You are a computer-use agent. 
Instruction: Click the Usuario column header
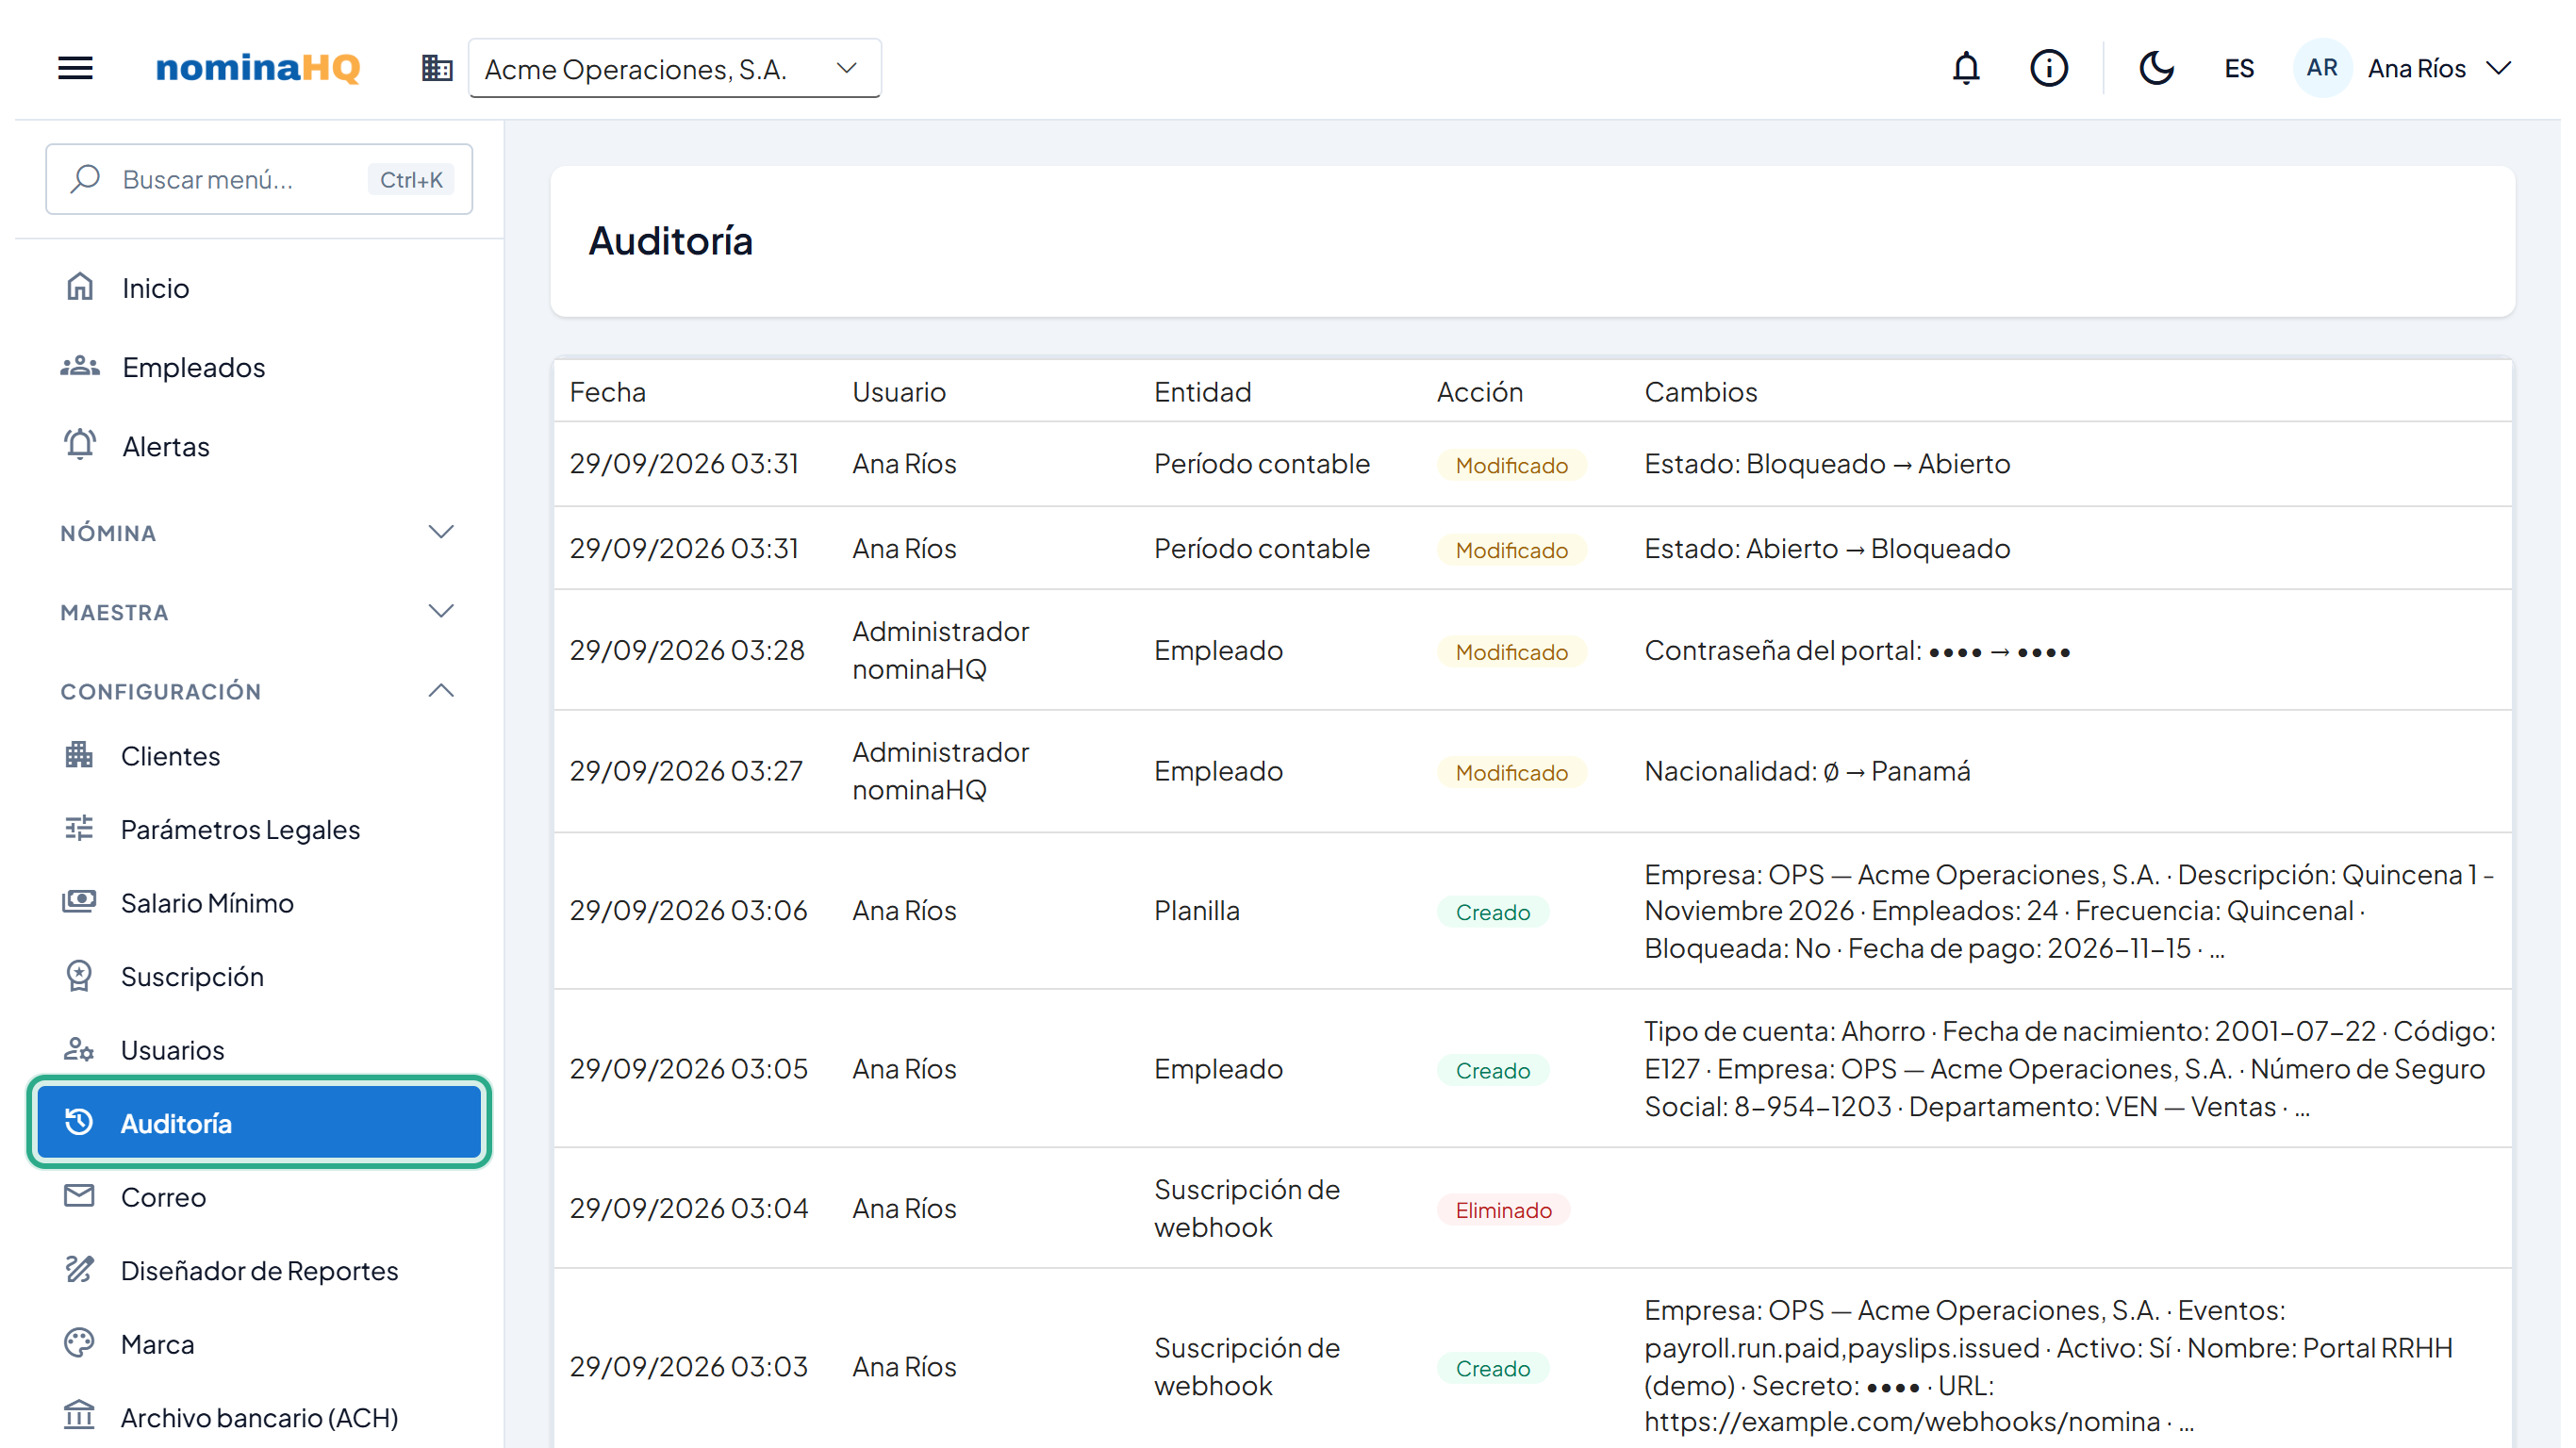click(x=899, y=392)
